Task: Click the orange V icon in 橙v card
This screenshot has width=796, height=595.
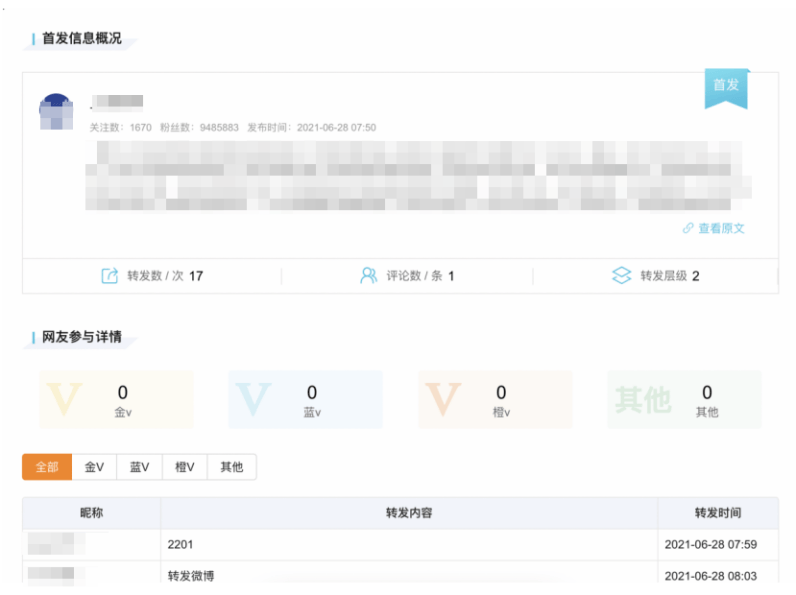Action: (443, 399)
